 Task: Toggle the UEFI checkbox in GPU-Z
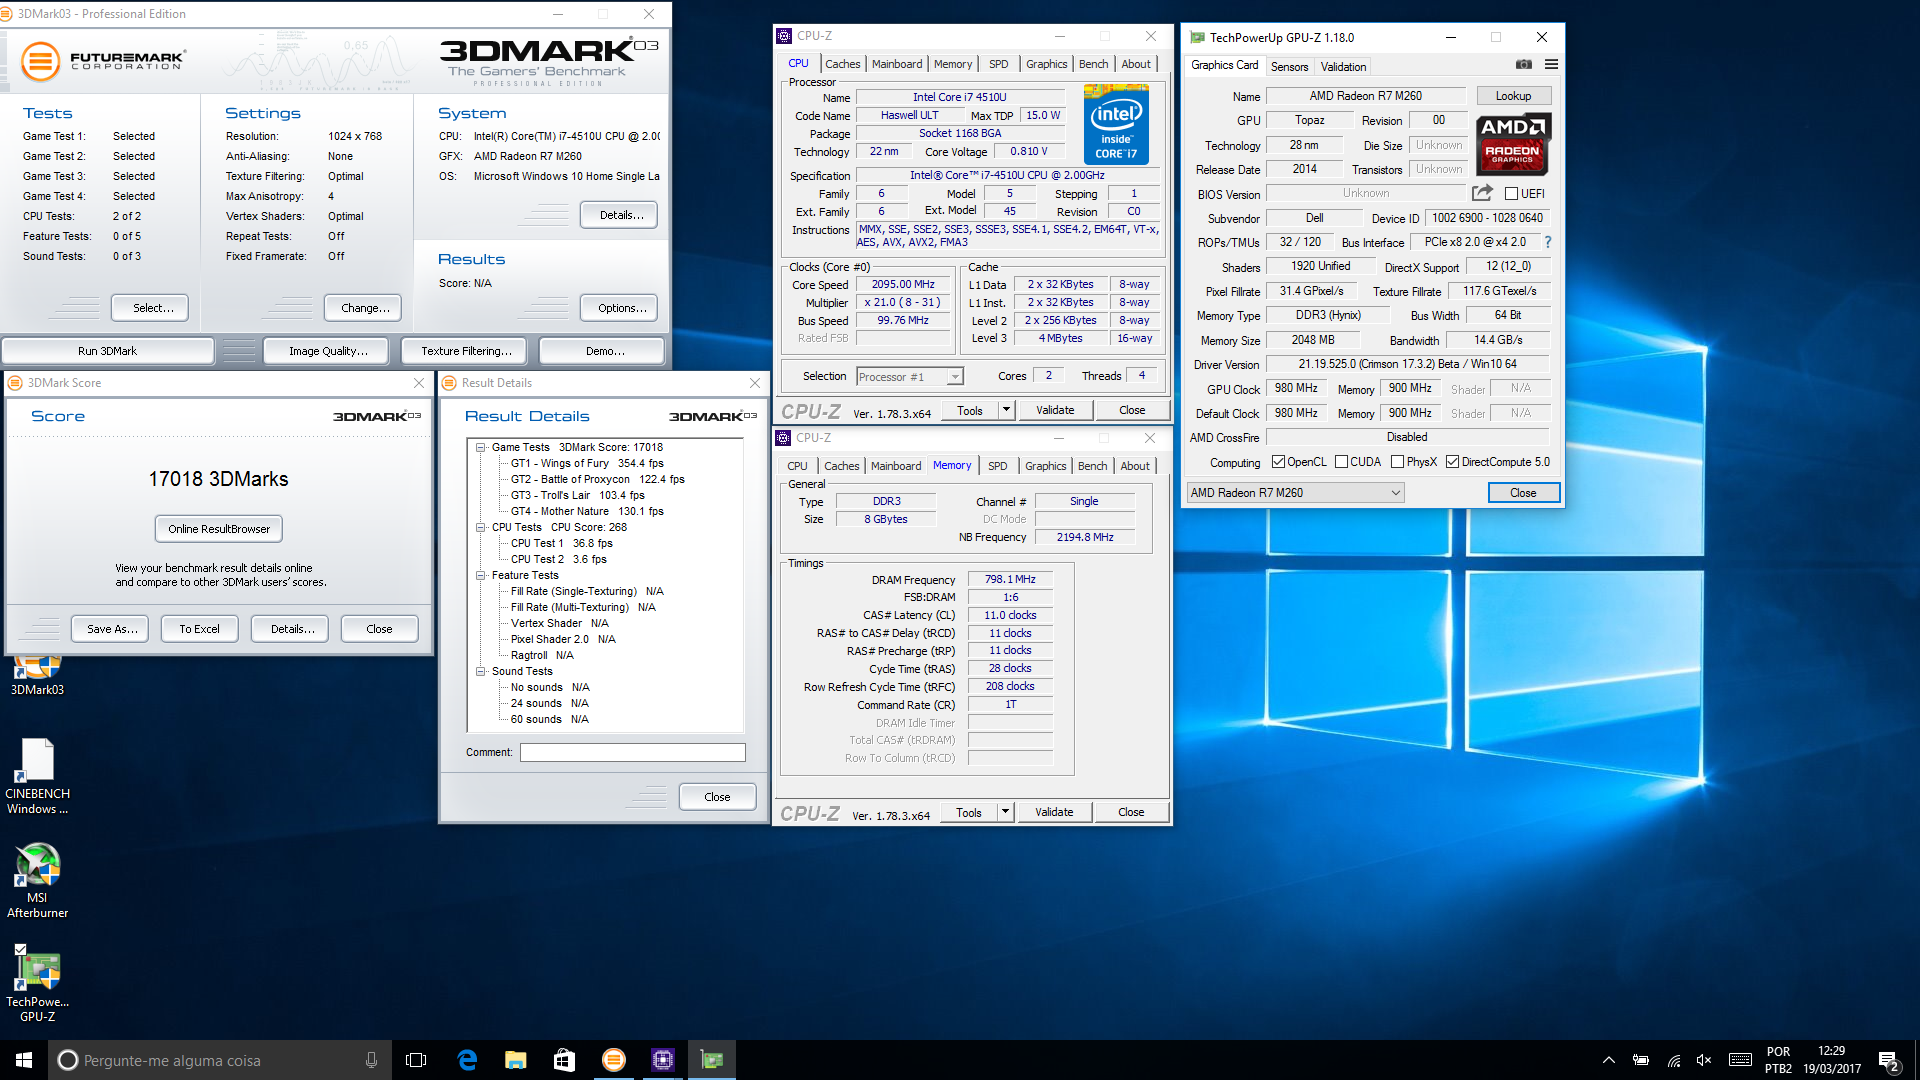[1511, 194]
